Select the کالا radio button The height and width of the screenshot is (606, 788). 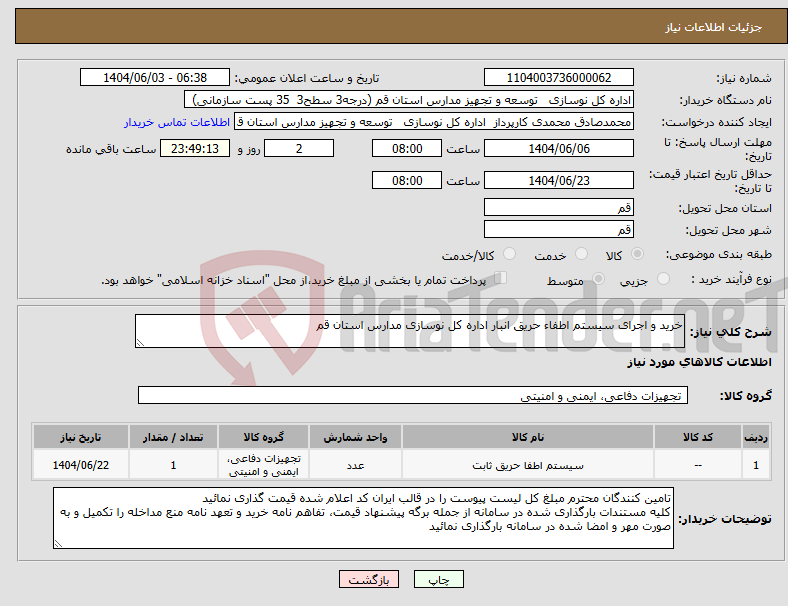click(x=637, y=254)
